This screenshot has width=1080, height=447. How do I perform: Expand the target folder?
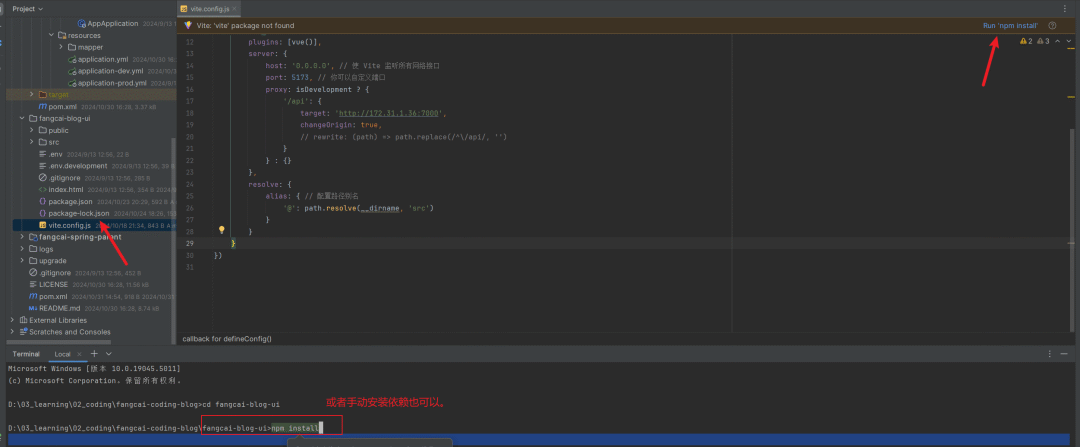coord(32,94)
